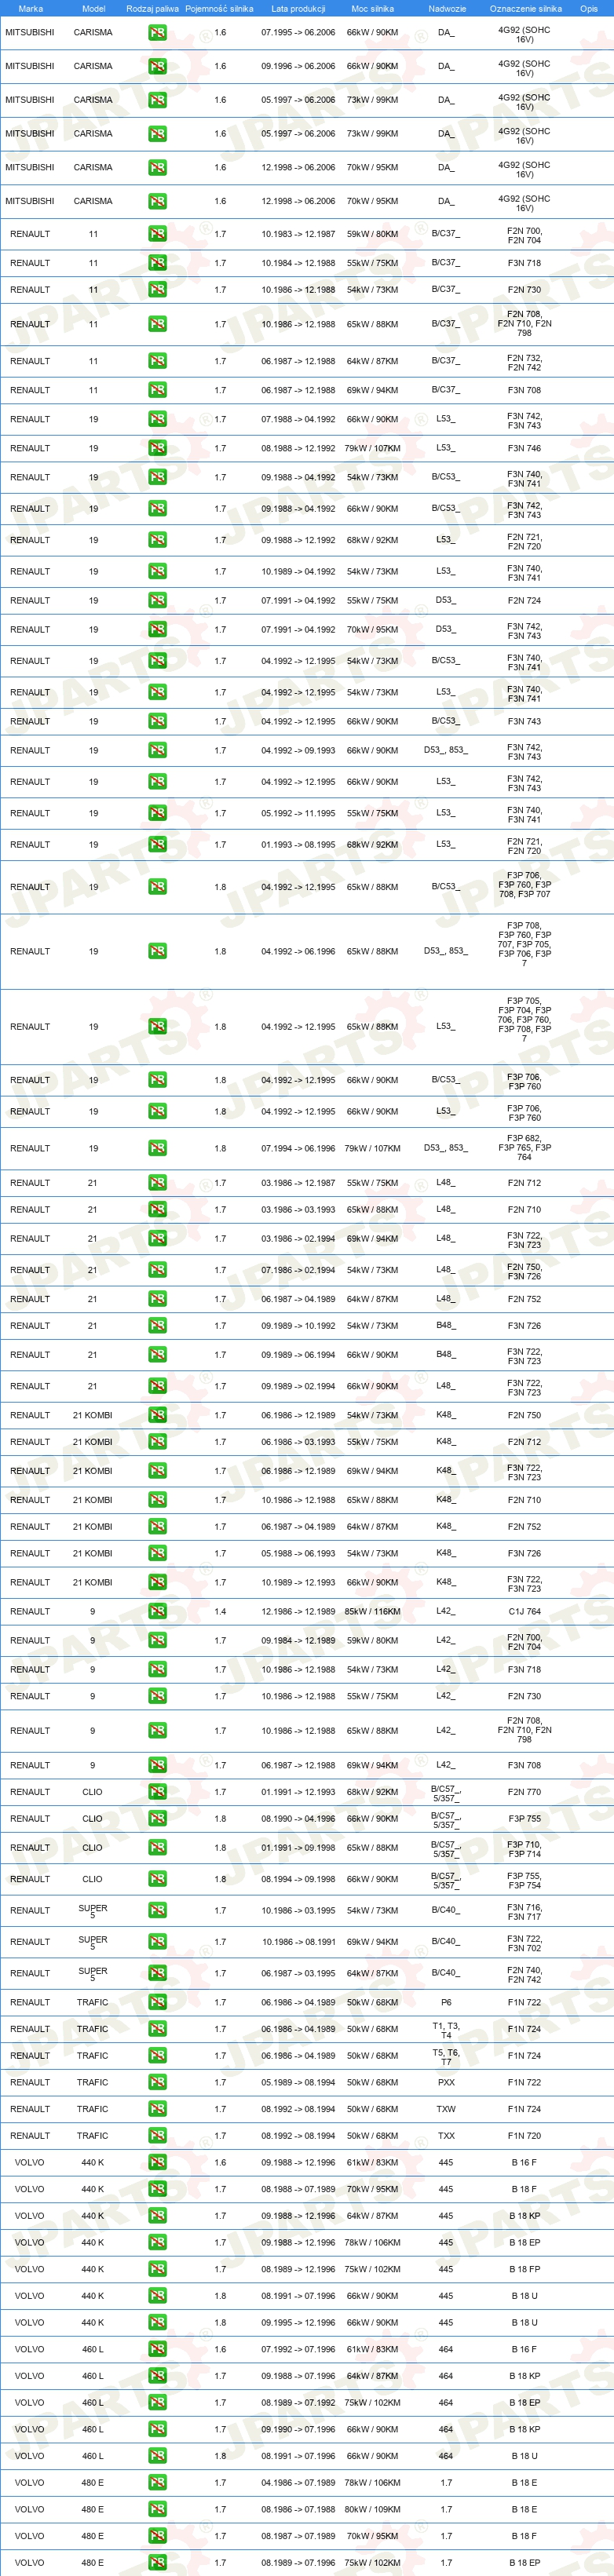
Task: Click the Lata produkcji column header
Action: 298,8
